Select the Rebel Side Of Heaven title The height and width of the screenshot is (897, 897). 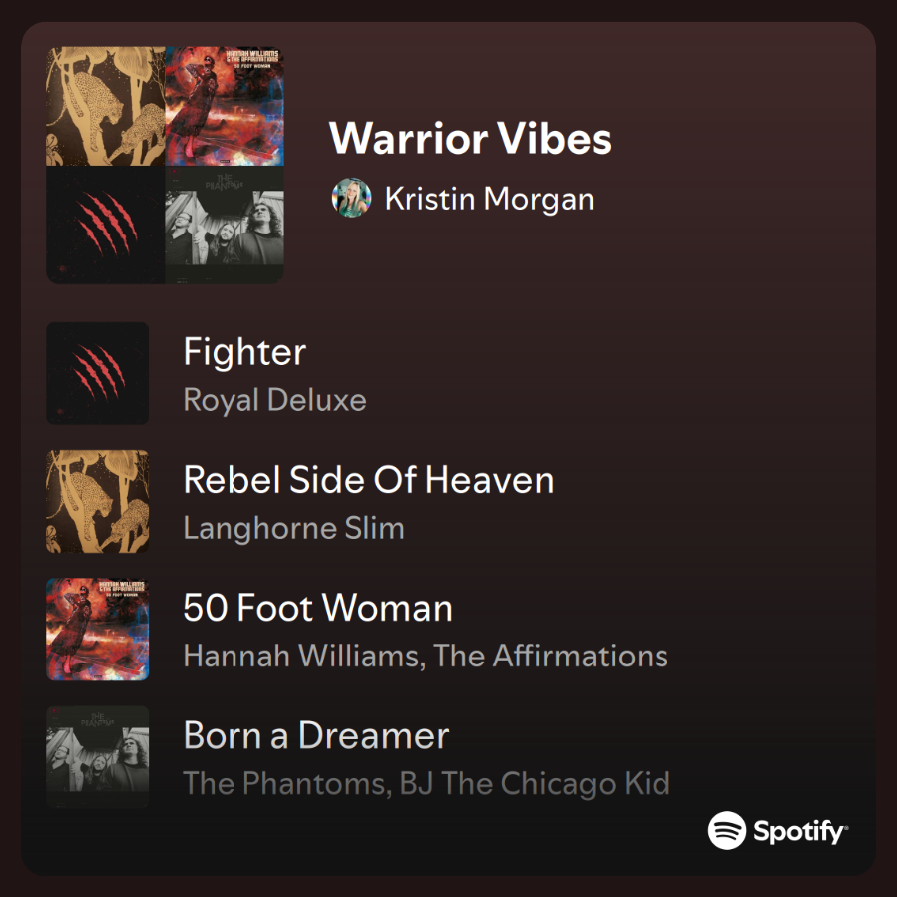point(369,479)
